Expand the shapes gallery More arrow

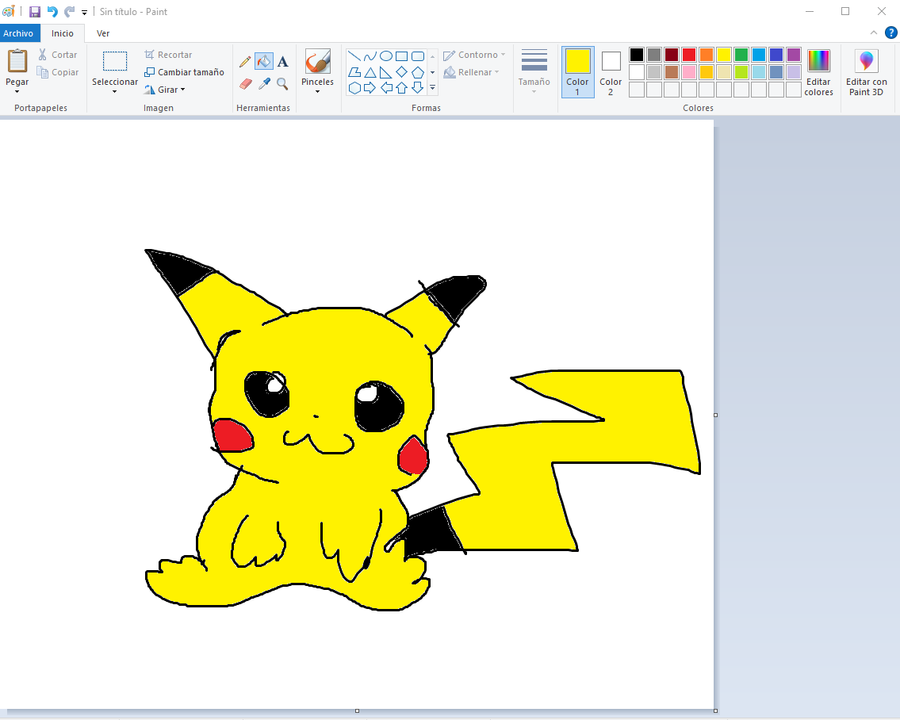(433, 88)
